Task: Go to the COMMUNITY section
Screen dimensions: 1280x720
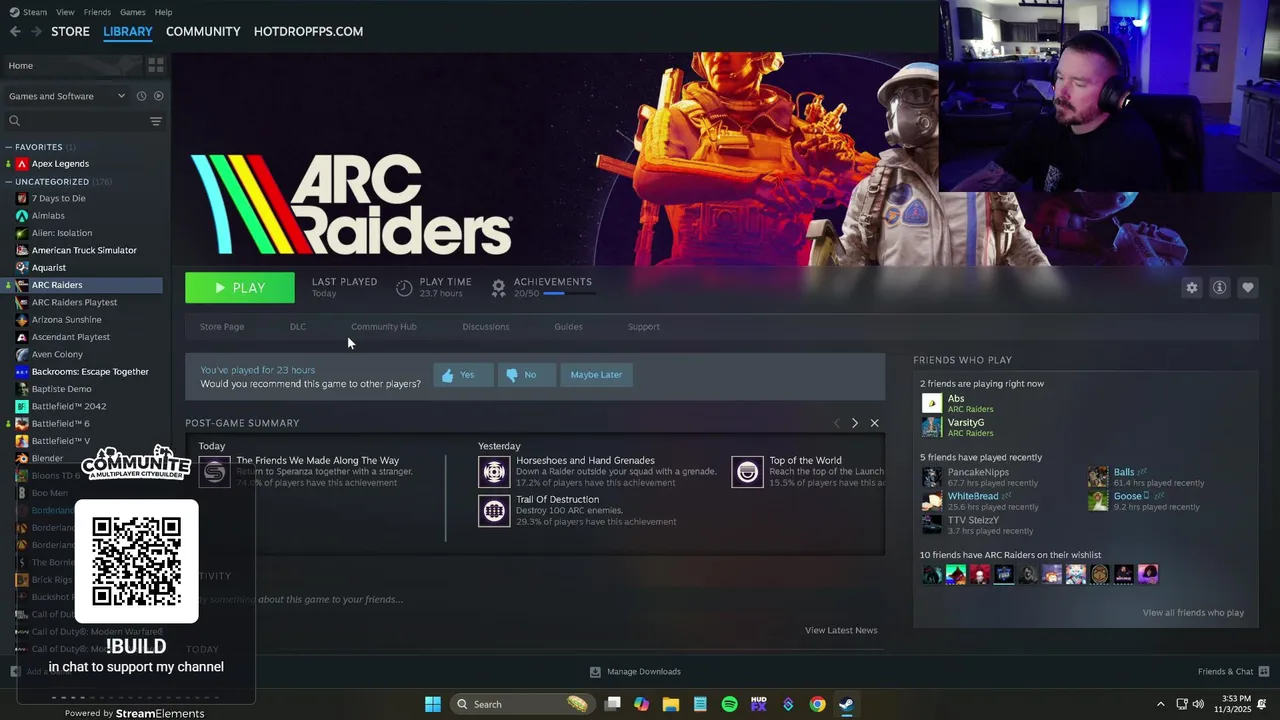Action: click(203, 32)
